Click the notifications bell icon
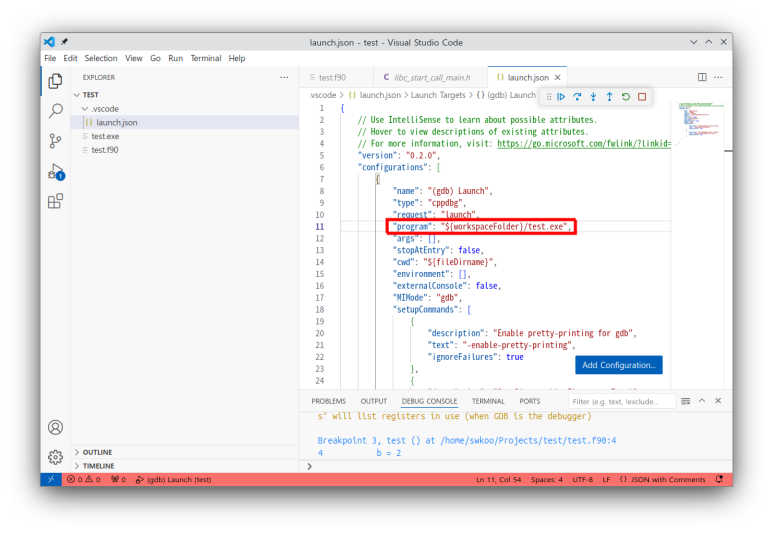The height and width of the screenshot is (534, 773). (719, 479)
